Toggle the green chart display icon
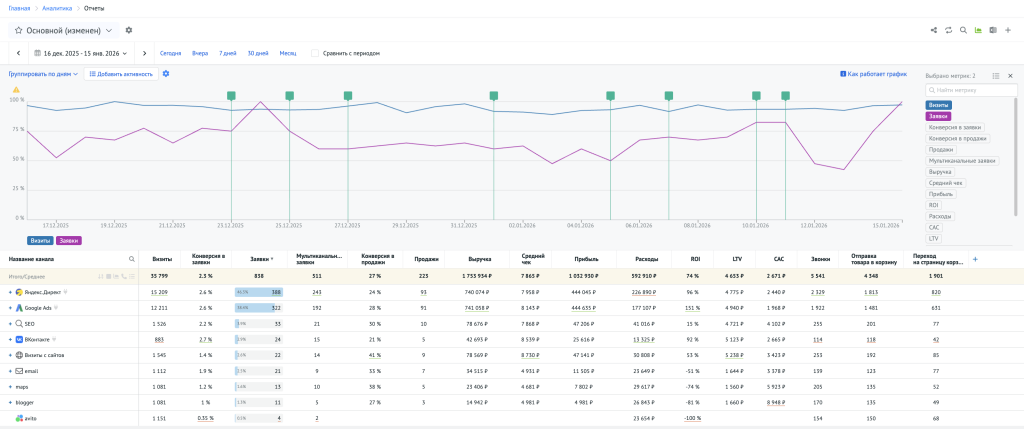Screen dimensions: 1024x429 [x=978, y=30]
